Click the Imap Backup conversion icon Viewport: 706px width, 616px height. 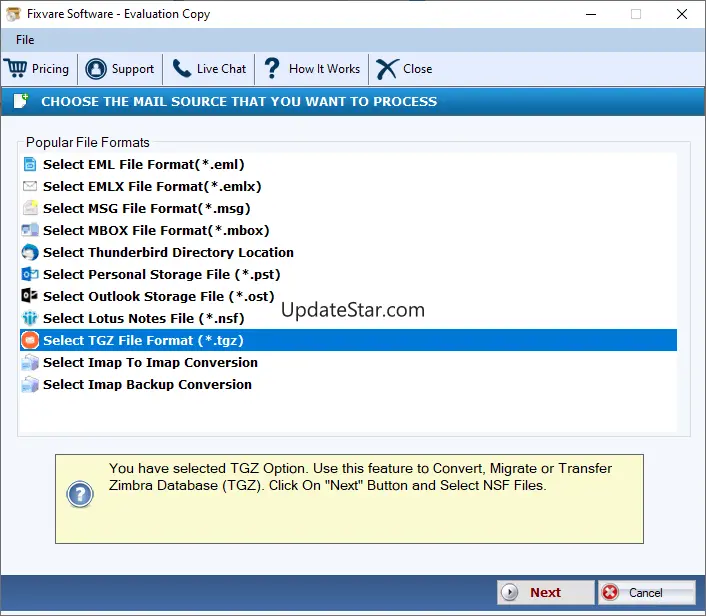click(30, 385)
